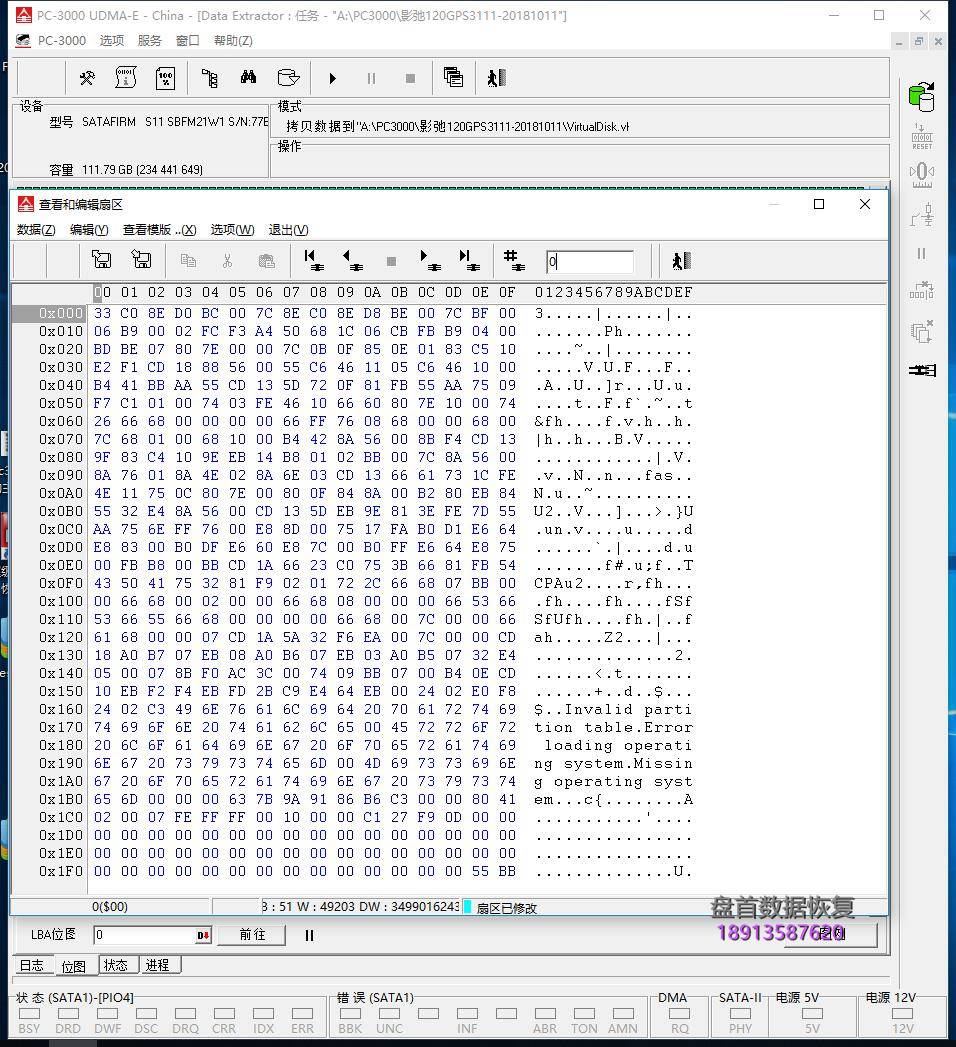This screenshot has width=956, height=1047.
Task: Open the utility tools (hammer and wrench) icon
Action: coord(87,78)
